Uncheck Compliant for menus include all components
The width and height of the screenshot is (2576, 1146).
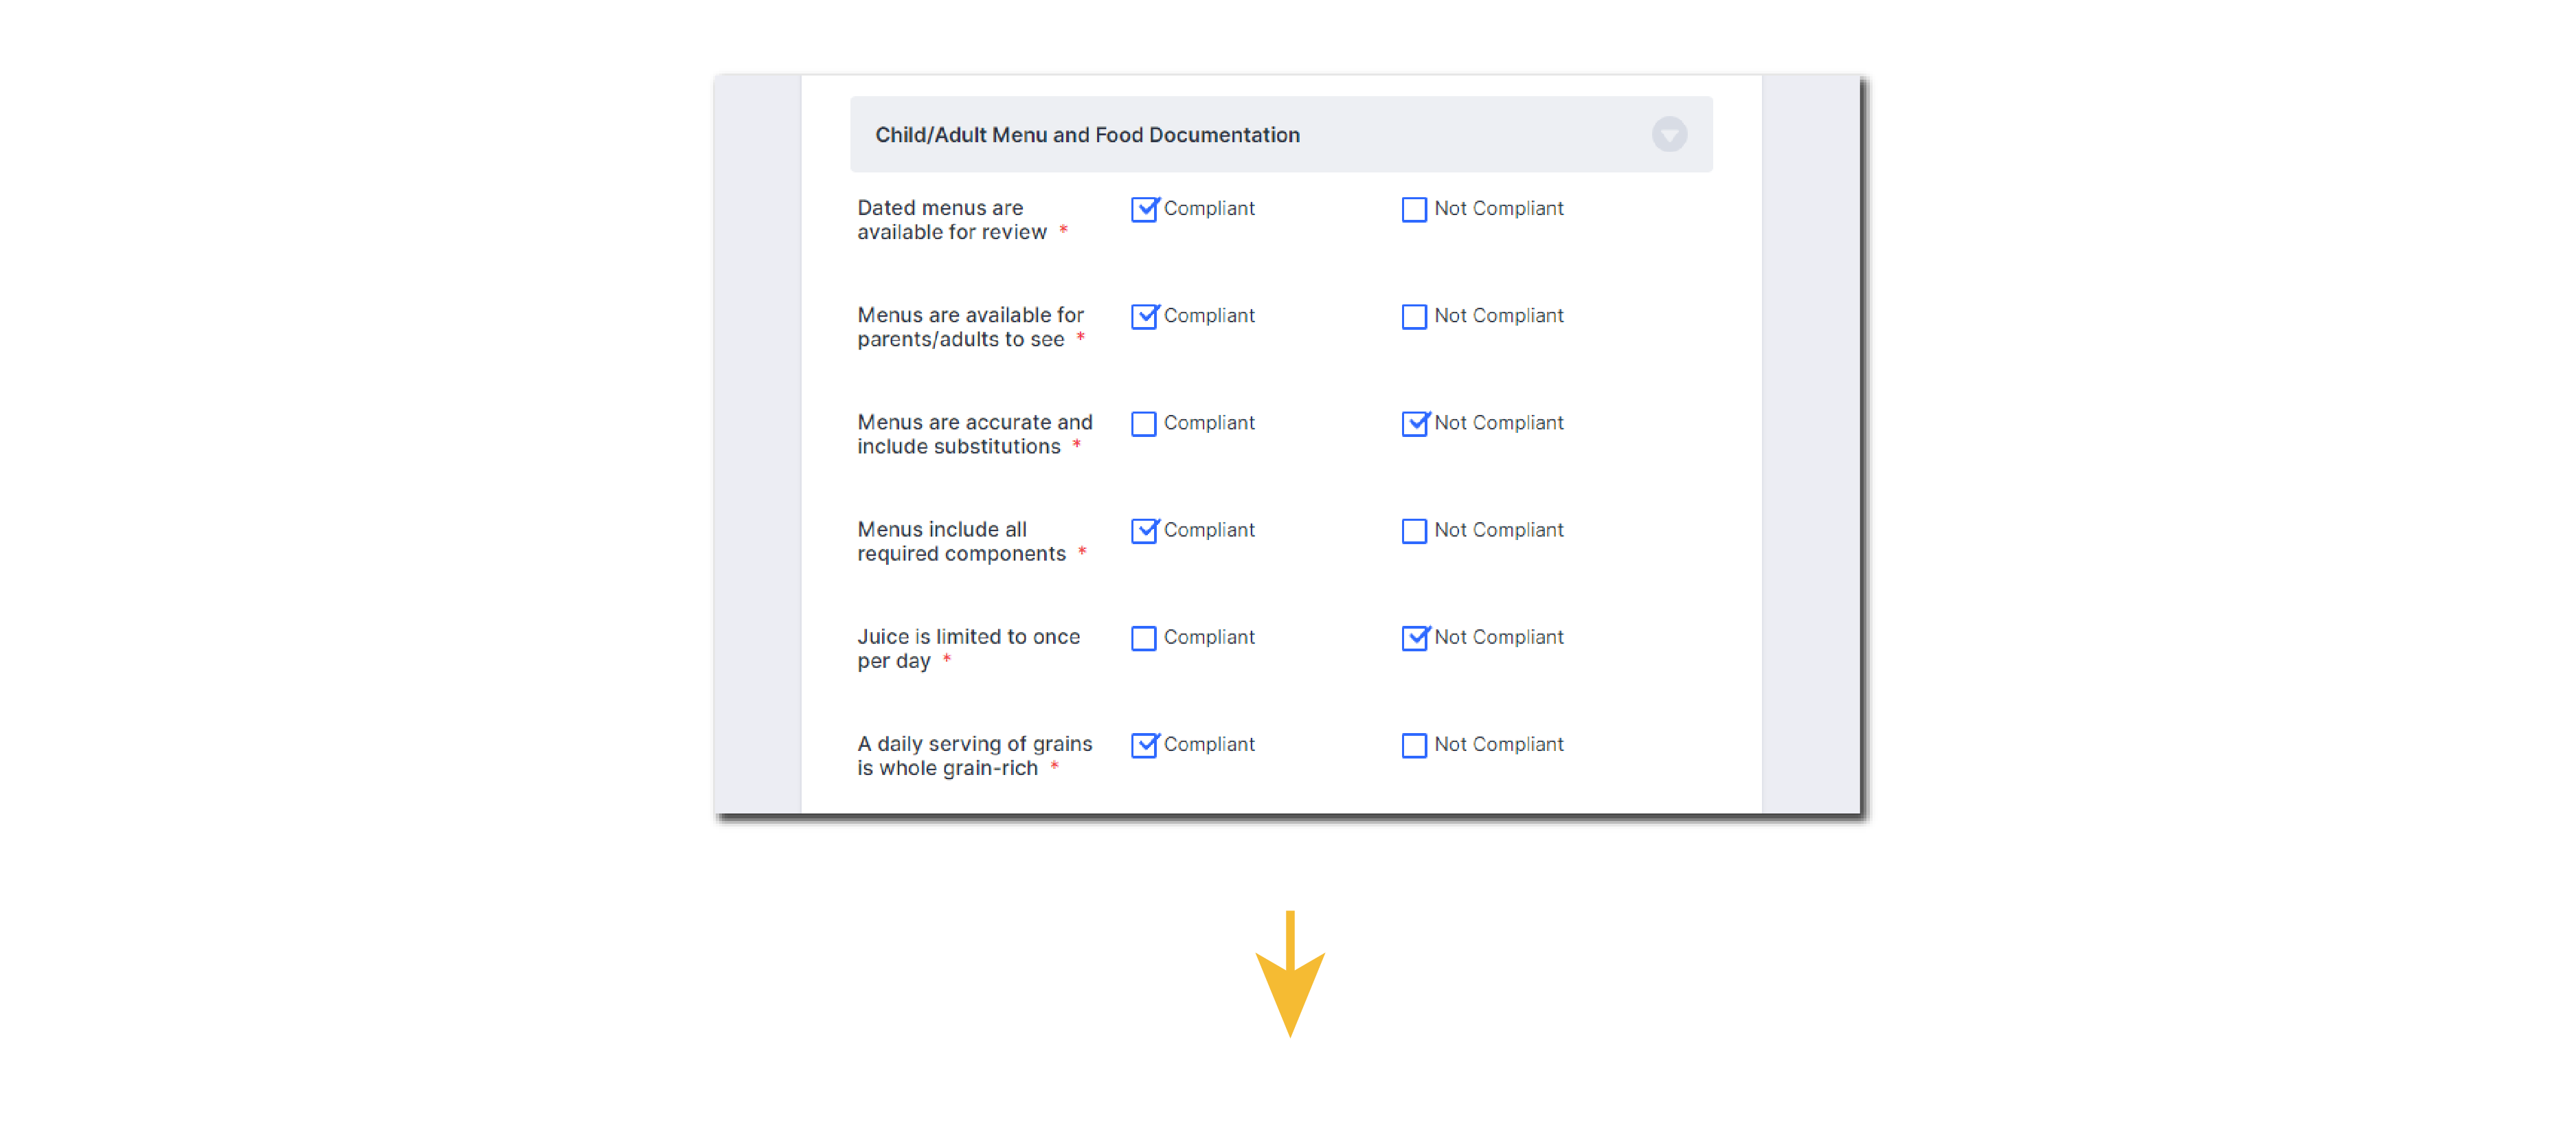tap(1143, 531)
